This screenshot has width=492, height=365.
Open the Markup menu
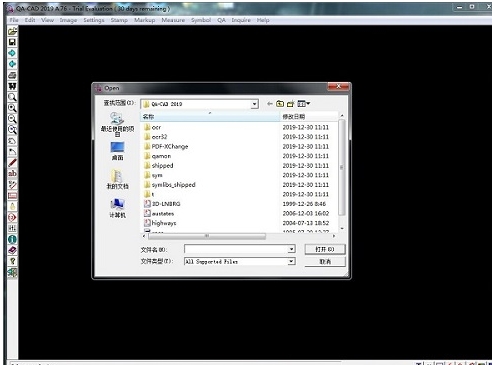(145, 20)
